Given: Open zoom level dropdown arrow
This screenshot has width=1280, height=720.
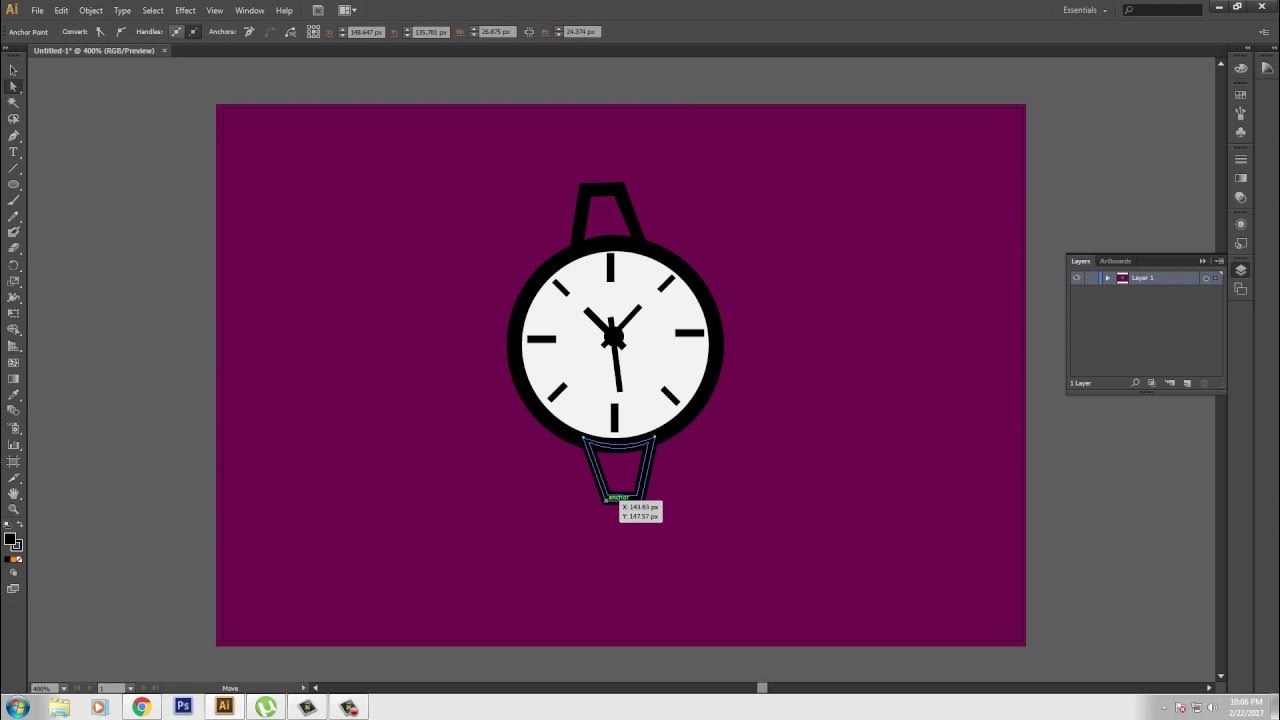Looking at the screenshot, I should 64,688.
